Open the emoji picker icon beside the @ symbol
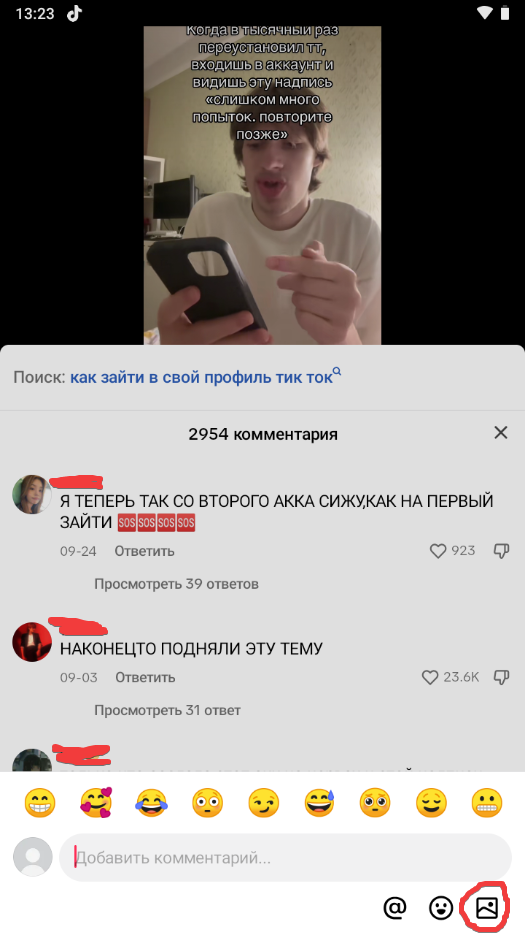Image resolution: width=525 pixels, height=935 pixels. (441, 908)
